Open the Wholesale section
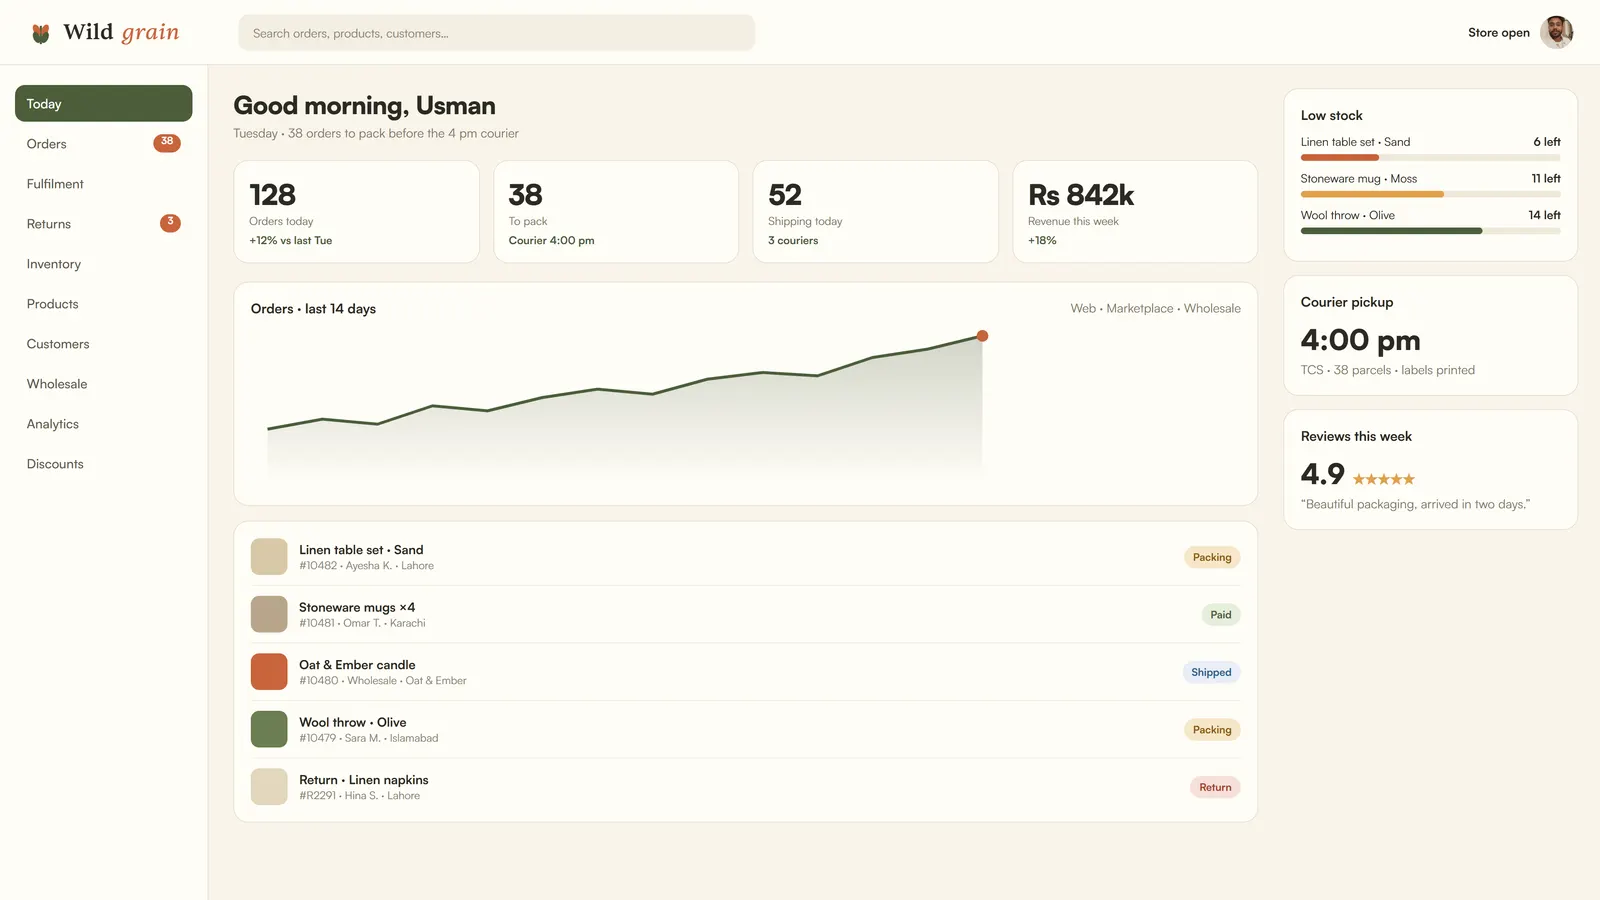Viewport: 1600px width, 900px height. click(104, 384)
